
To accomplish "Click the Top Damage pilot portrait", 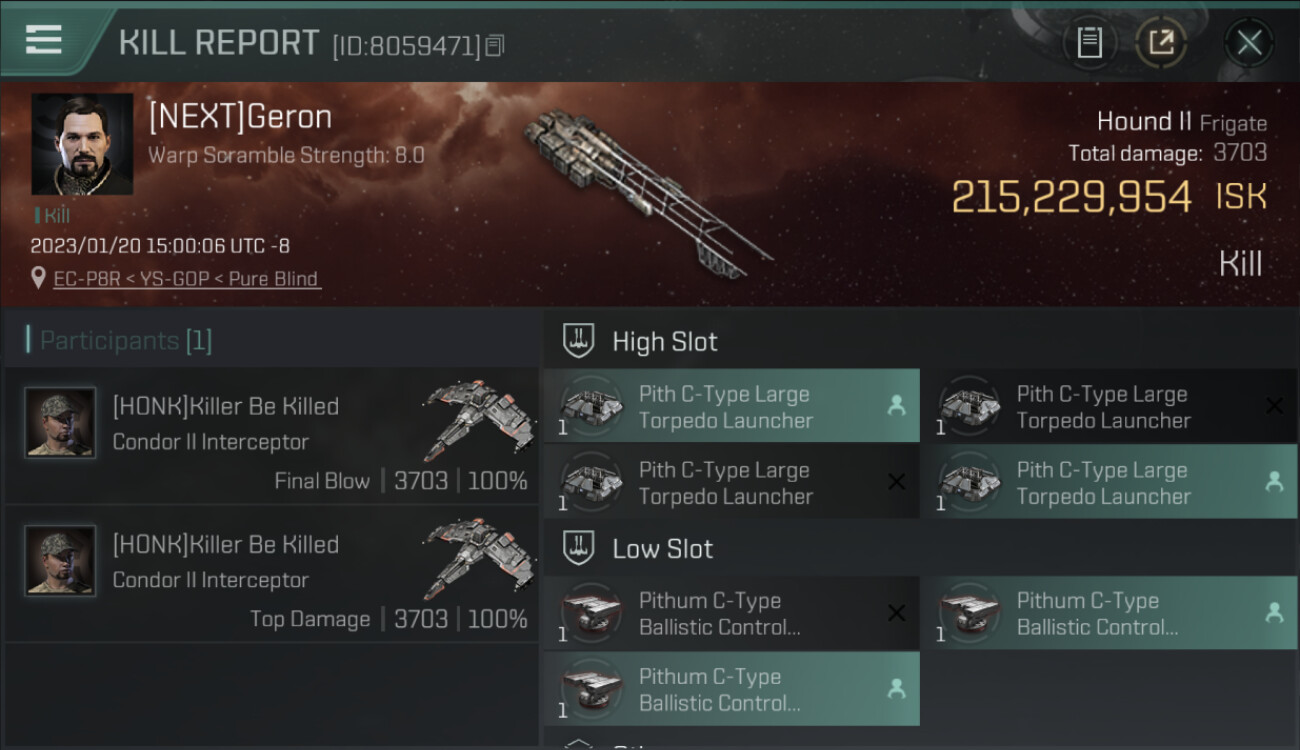I will 60,561.
